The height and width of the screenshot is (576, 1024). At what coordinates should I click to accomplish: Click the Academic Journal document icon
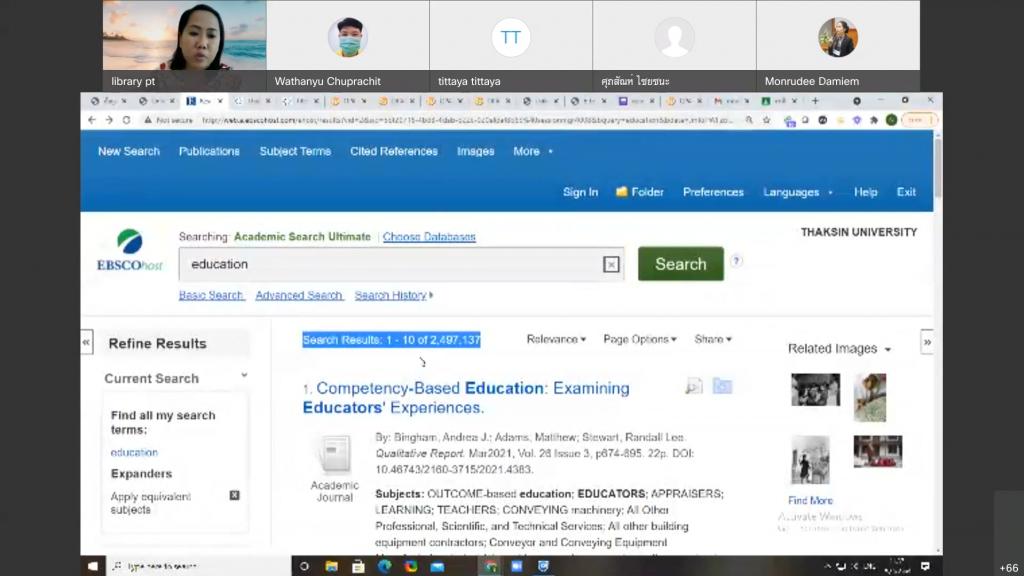pos(334,453)
